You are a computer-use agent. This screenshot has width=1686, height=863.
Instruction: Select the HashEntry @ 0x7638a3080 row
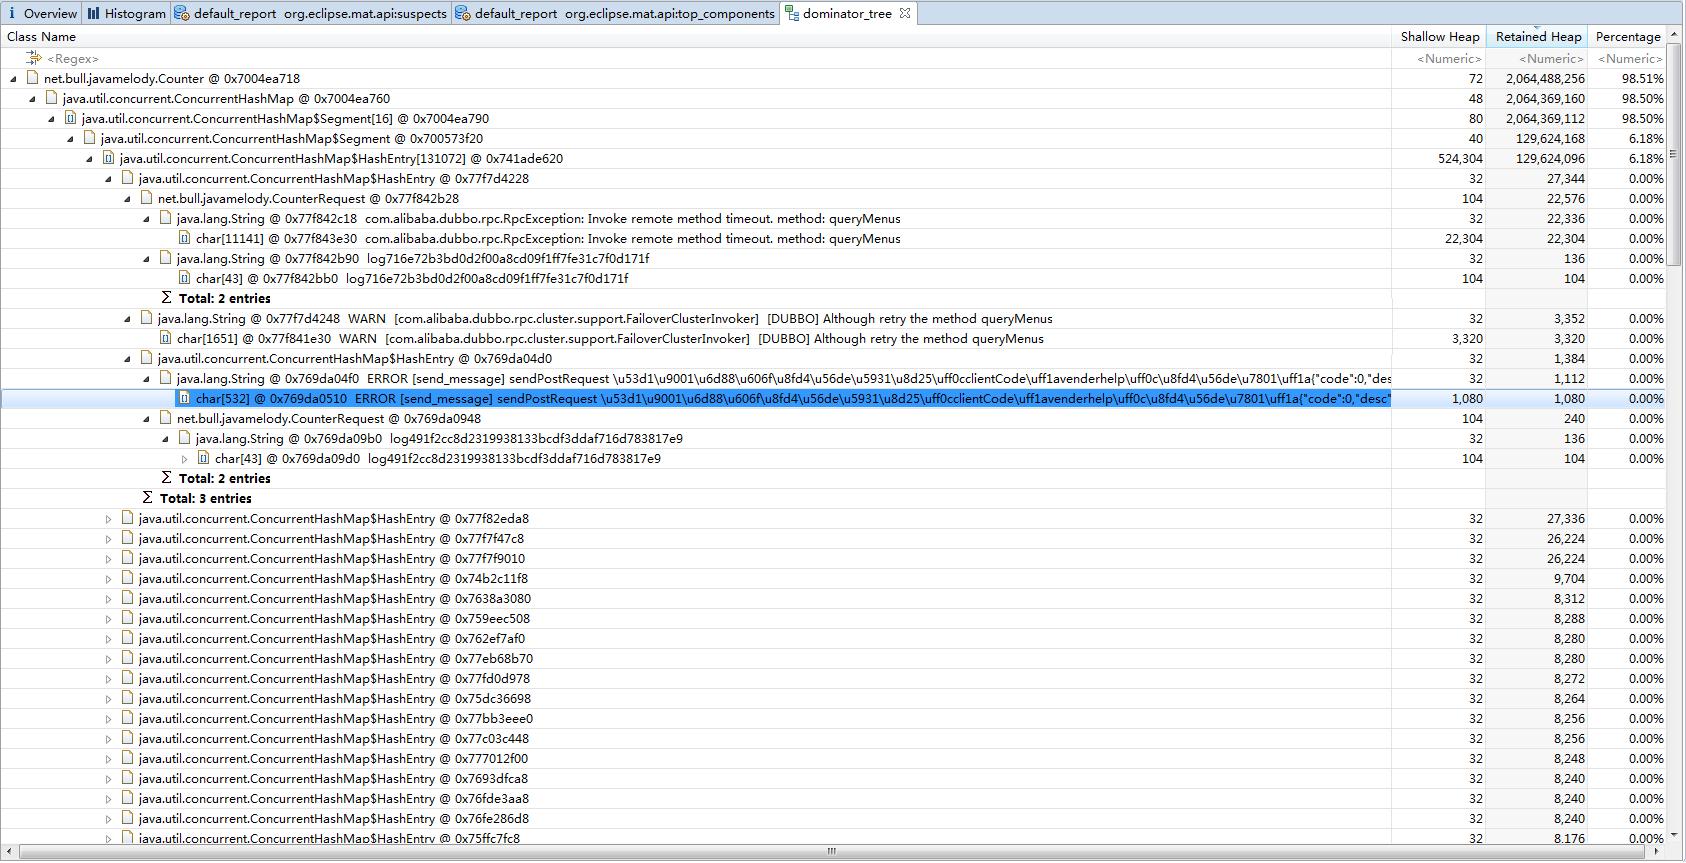pyautogui.click(x=832, y=598)
